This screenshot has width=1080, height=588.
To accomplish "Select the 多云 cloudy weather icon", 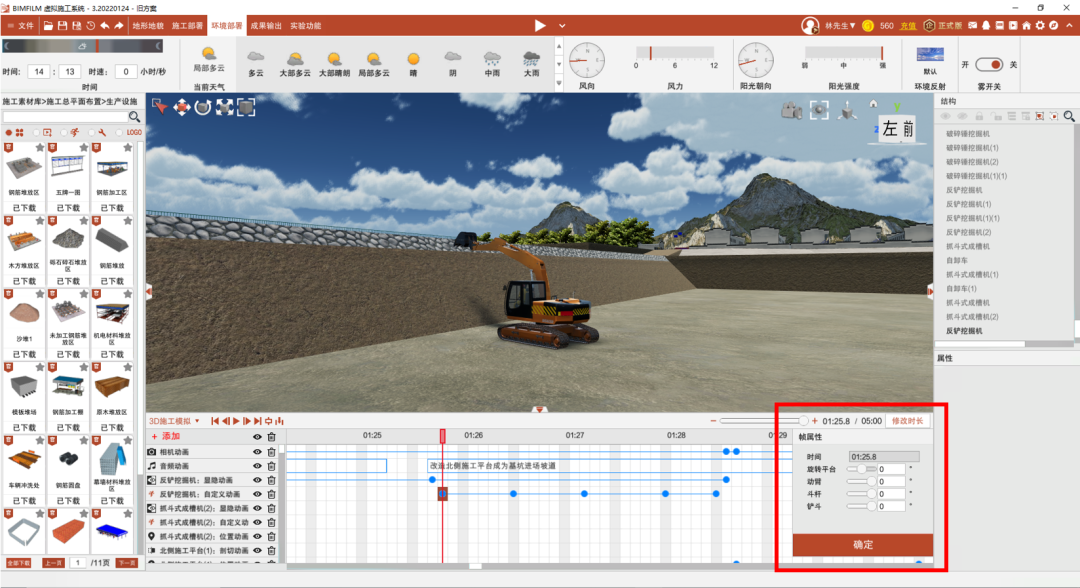I will point(256,56).
